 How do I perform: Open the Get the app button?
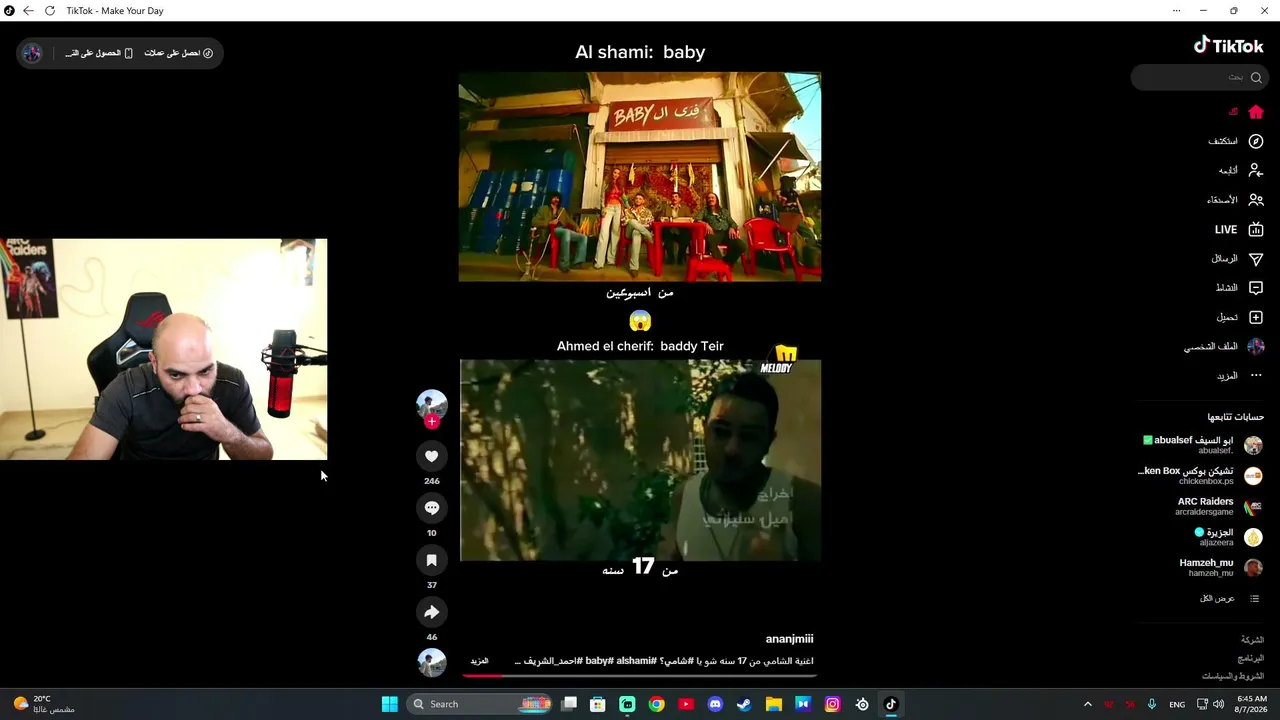(x=99, y=53)
